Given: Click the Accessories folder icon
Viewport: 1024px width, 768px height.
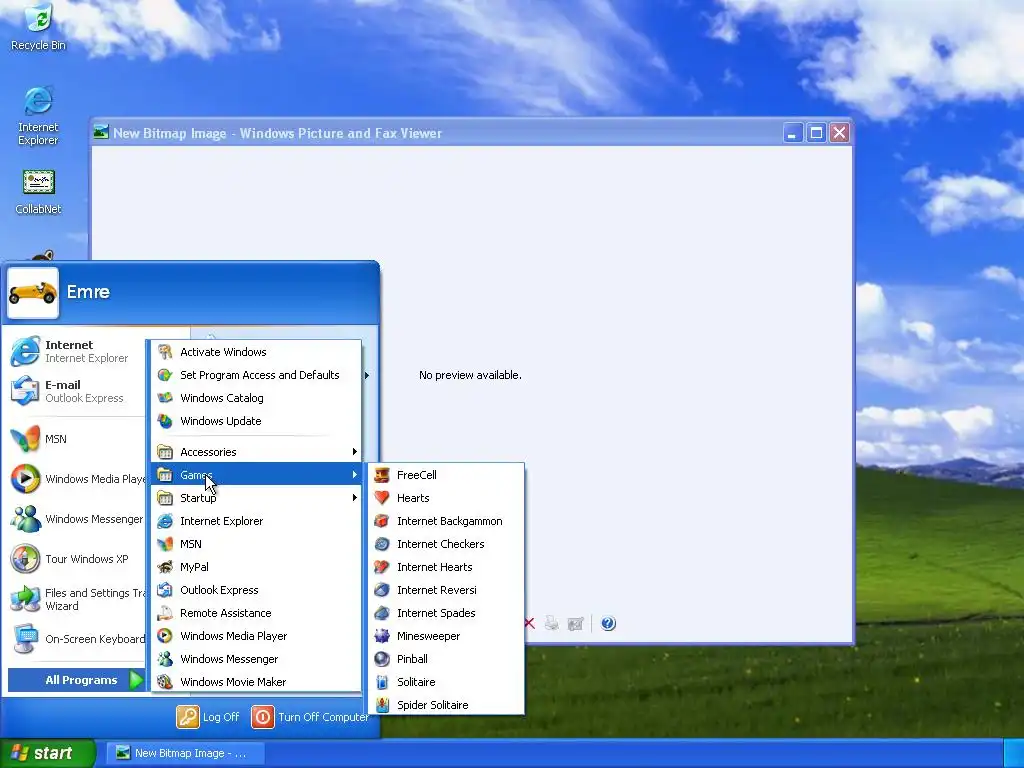Looking at the screenshot, I should coord(165,451).
